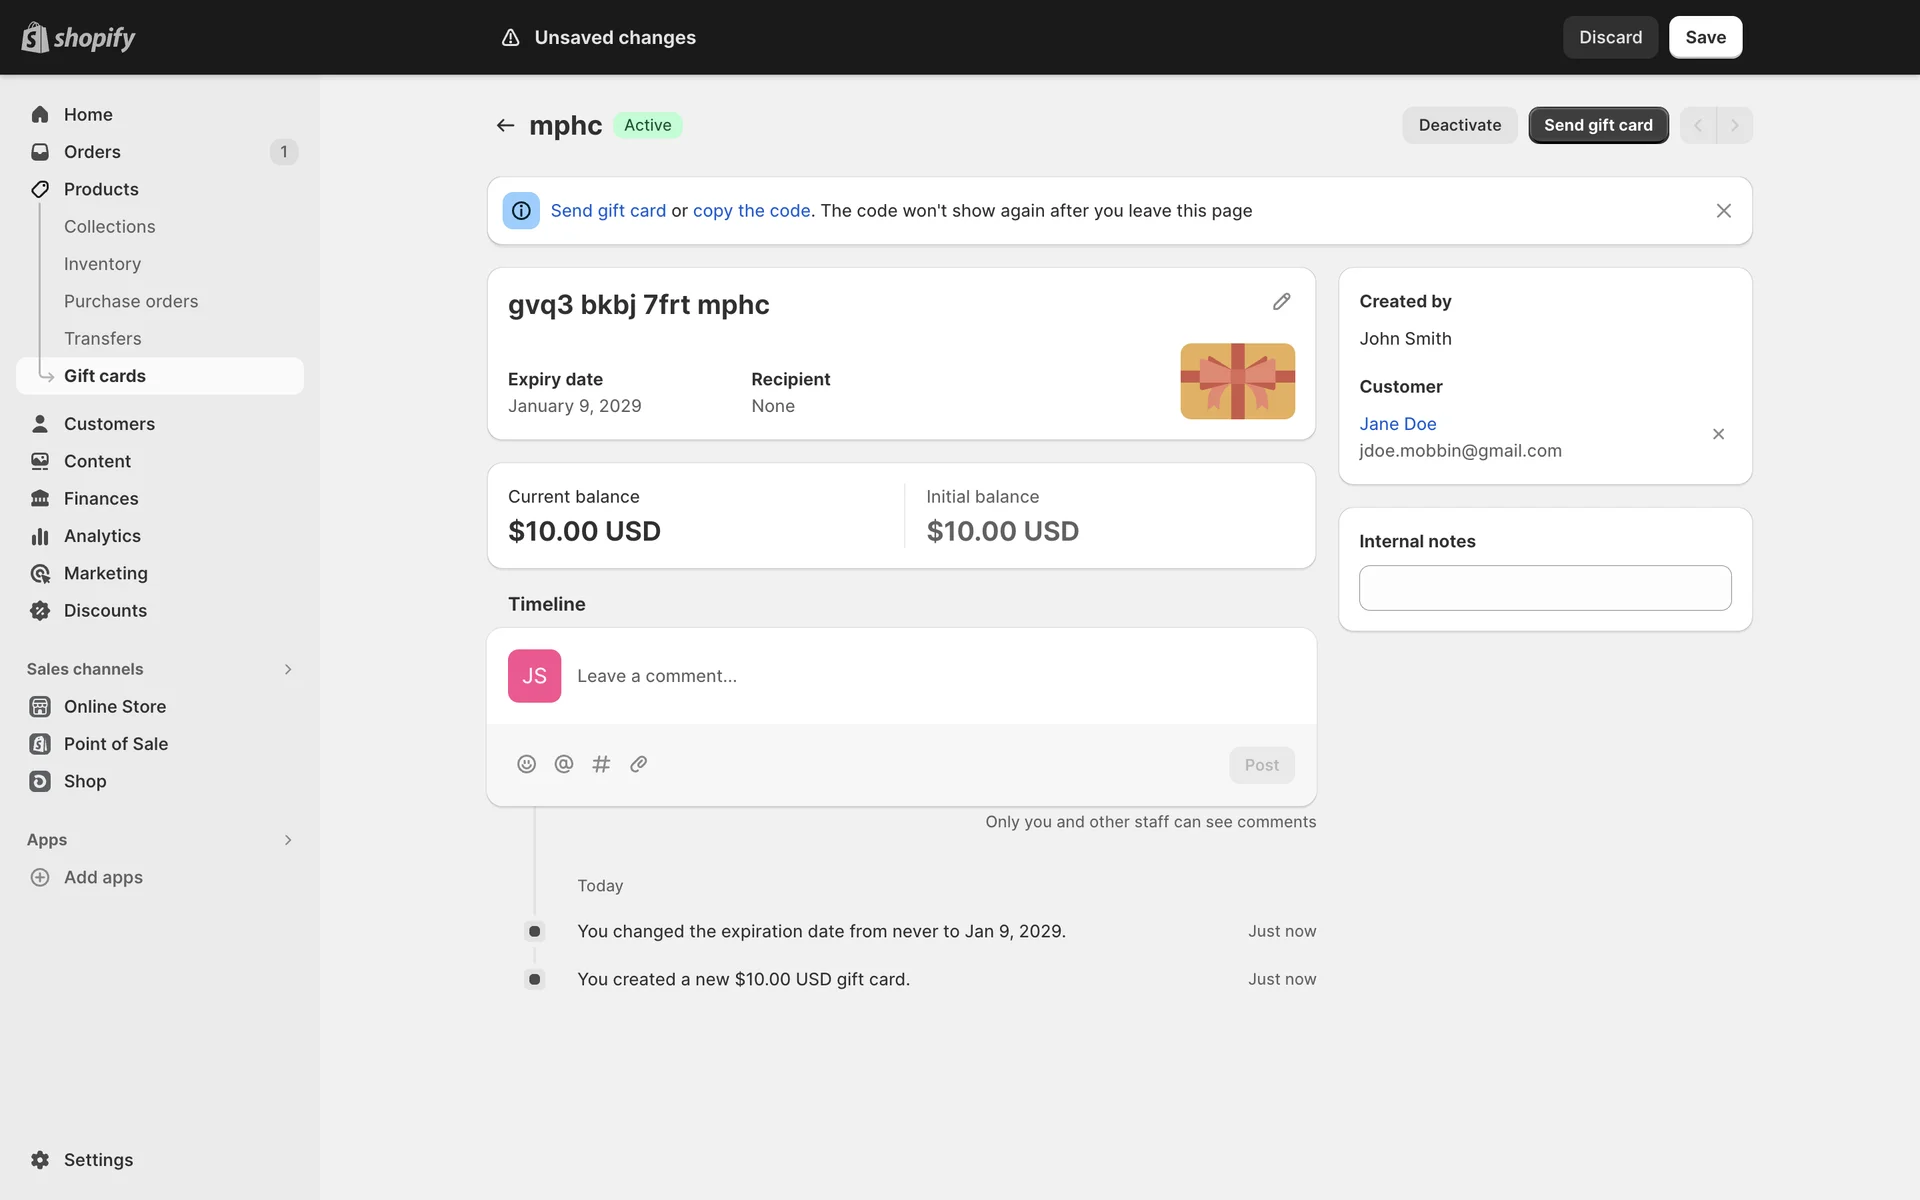This screenshot has height=1200, width=1920.
Task: Click the attachment paperclip icon
Action: tap(638, 764)
